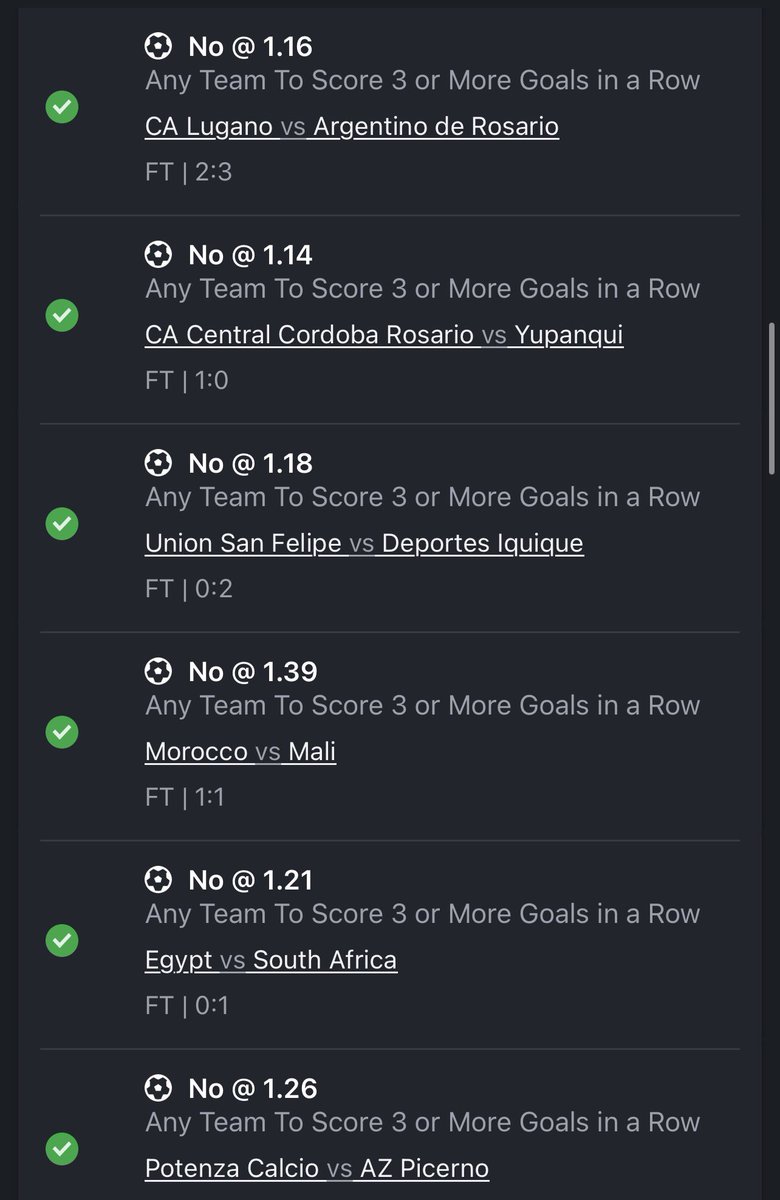Image resolution: width=780 pixels, height=1200 pixels.
Task: Click the soccer ball icon beside No @ 1.21
Action: coord(158,879)
